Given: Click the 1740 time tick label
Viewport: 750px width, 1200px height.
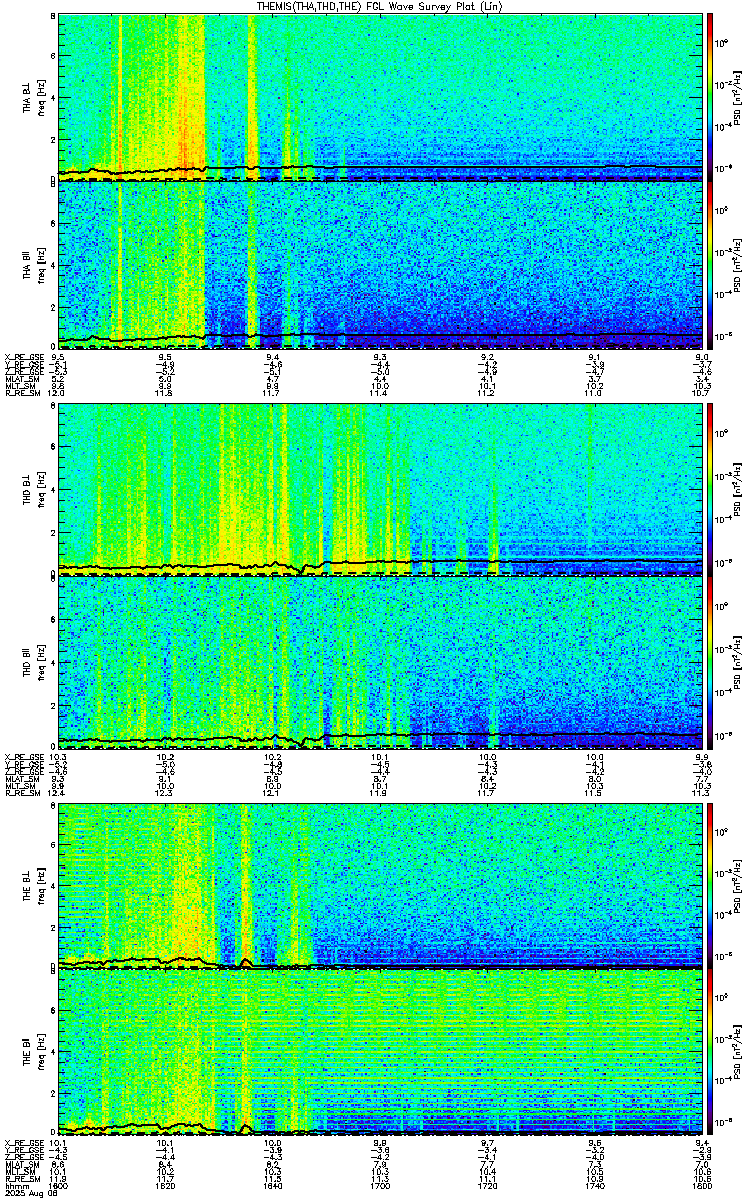Looking at the screenshot, I should coord(595,1186).
